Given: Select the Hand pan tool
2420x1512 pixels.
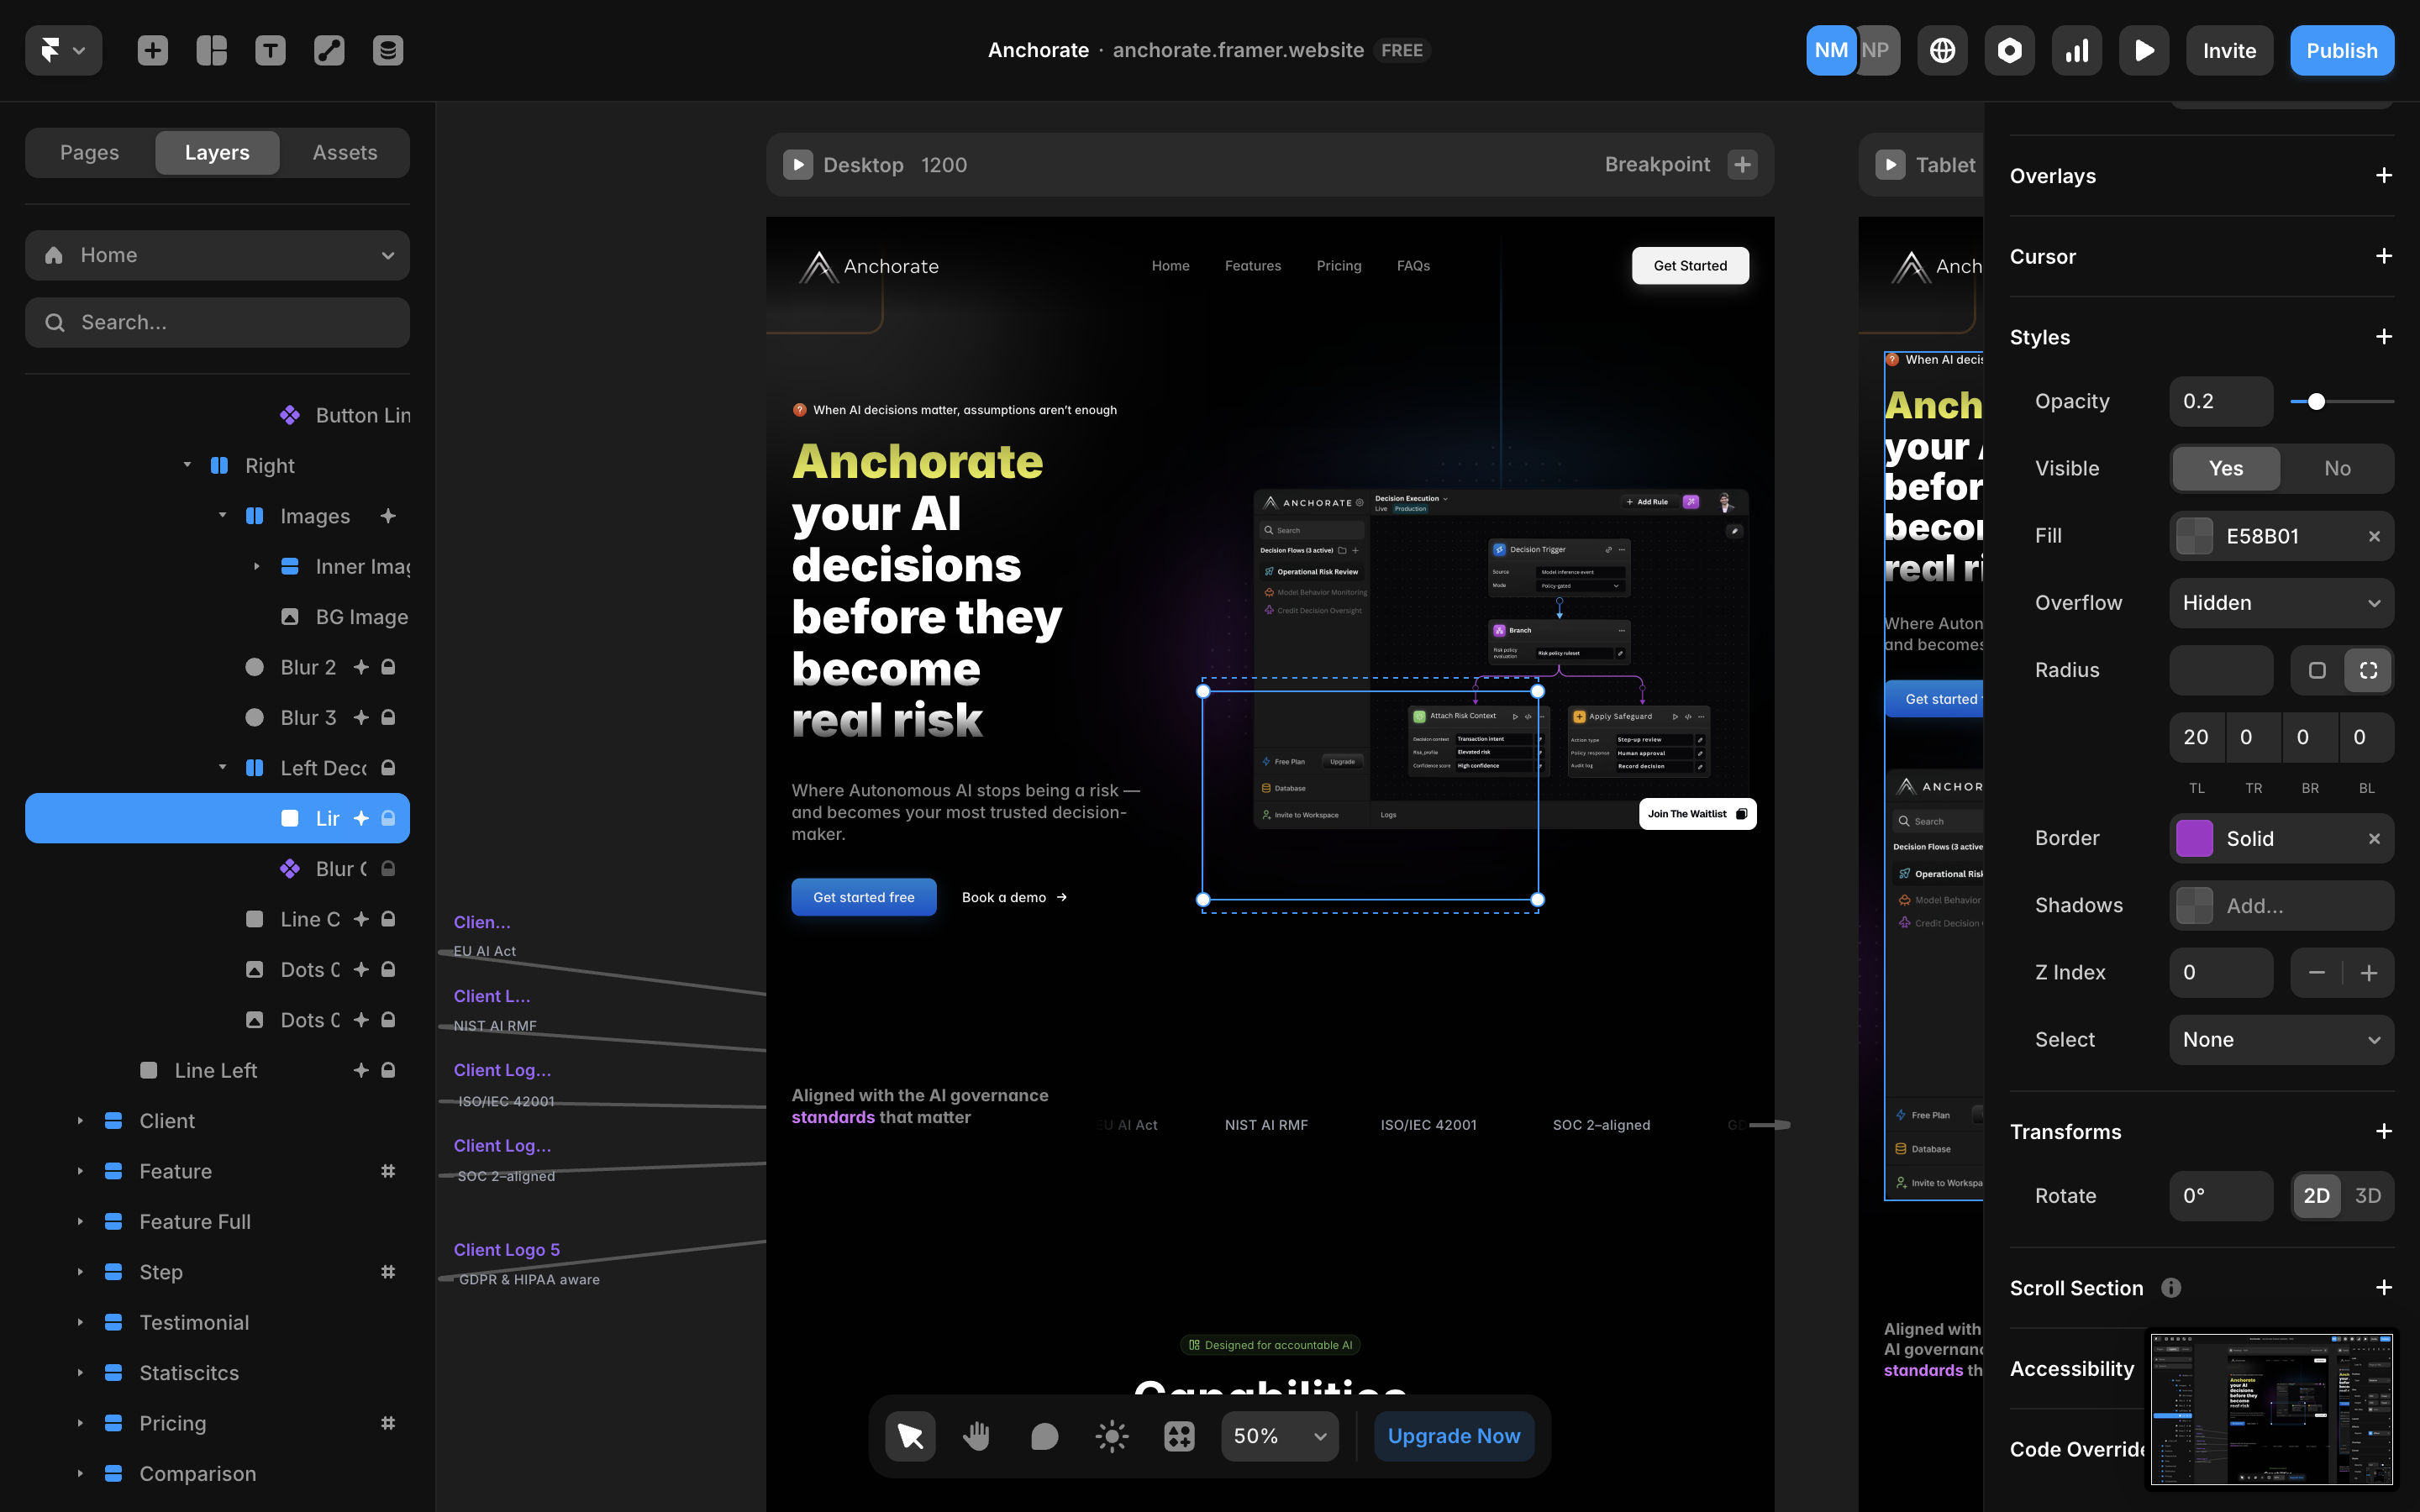Looking at the screenshot, I should coord(976,1436).
